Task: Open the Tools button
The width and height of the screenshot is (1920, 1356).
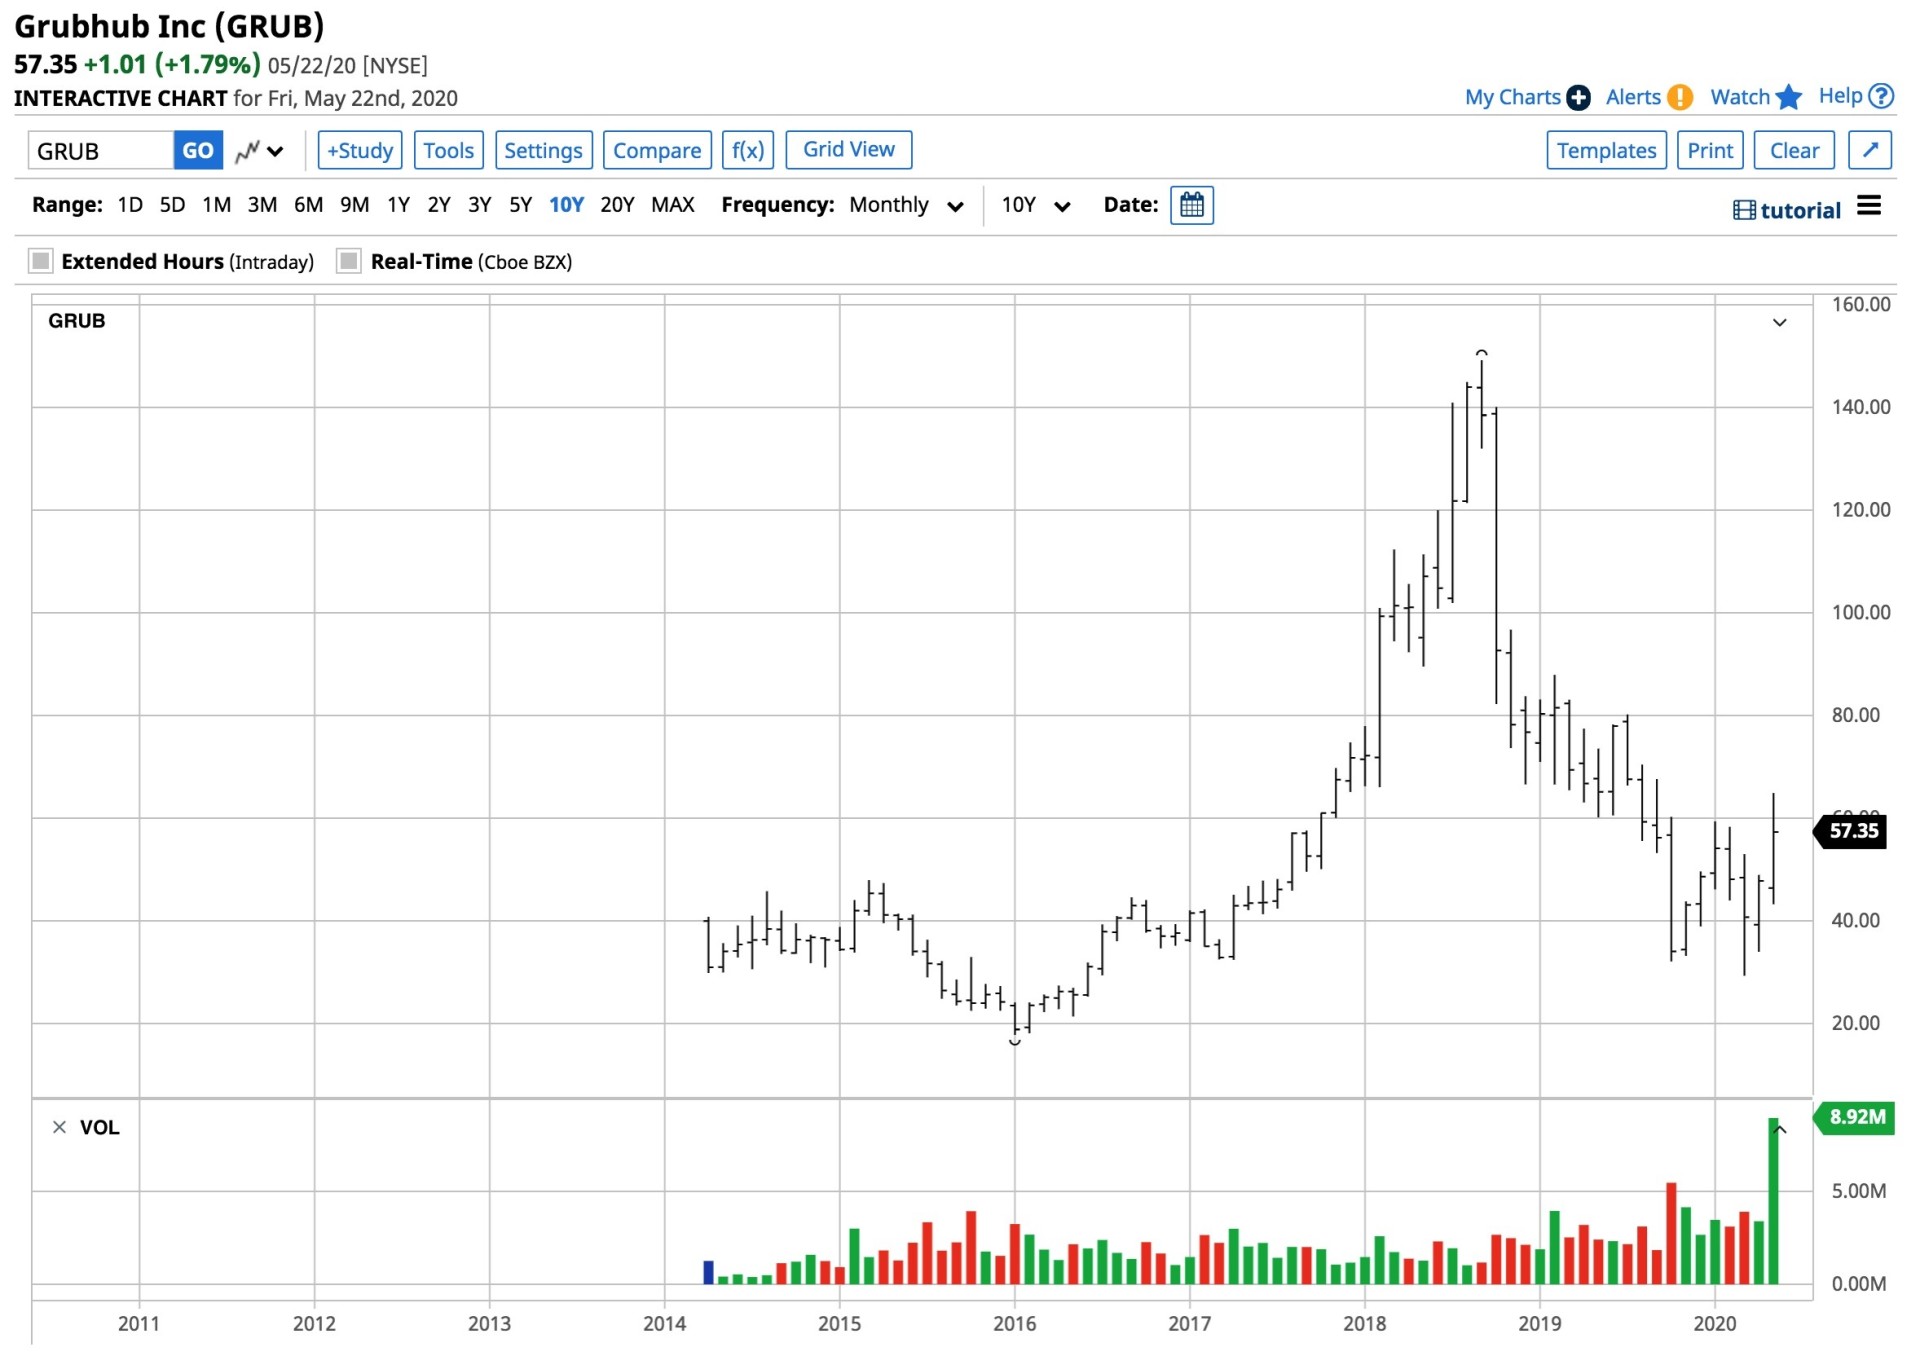Action: pos(448,151)
